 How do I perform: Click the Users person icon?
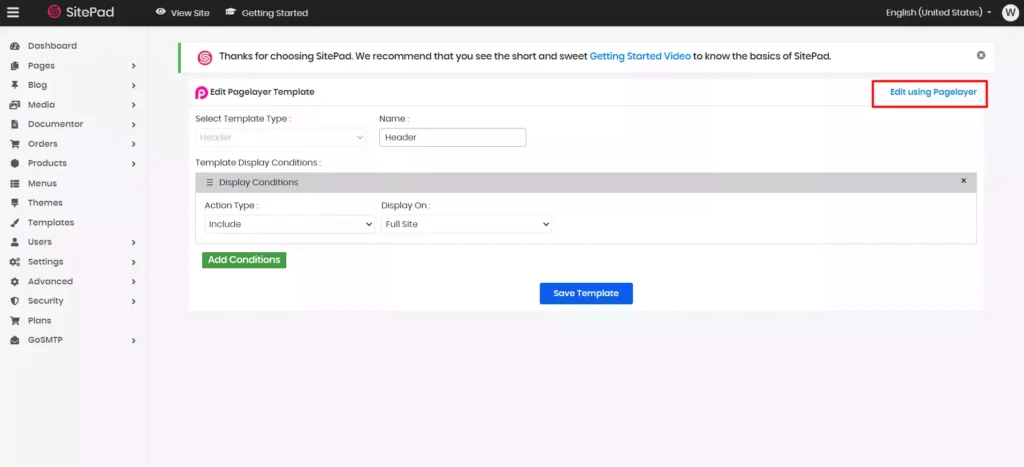pos(14,242)
